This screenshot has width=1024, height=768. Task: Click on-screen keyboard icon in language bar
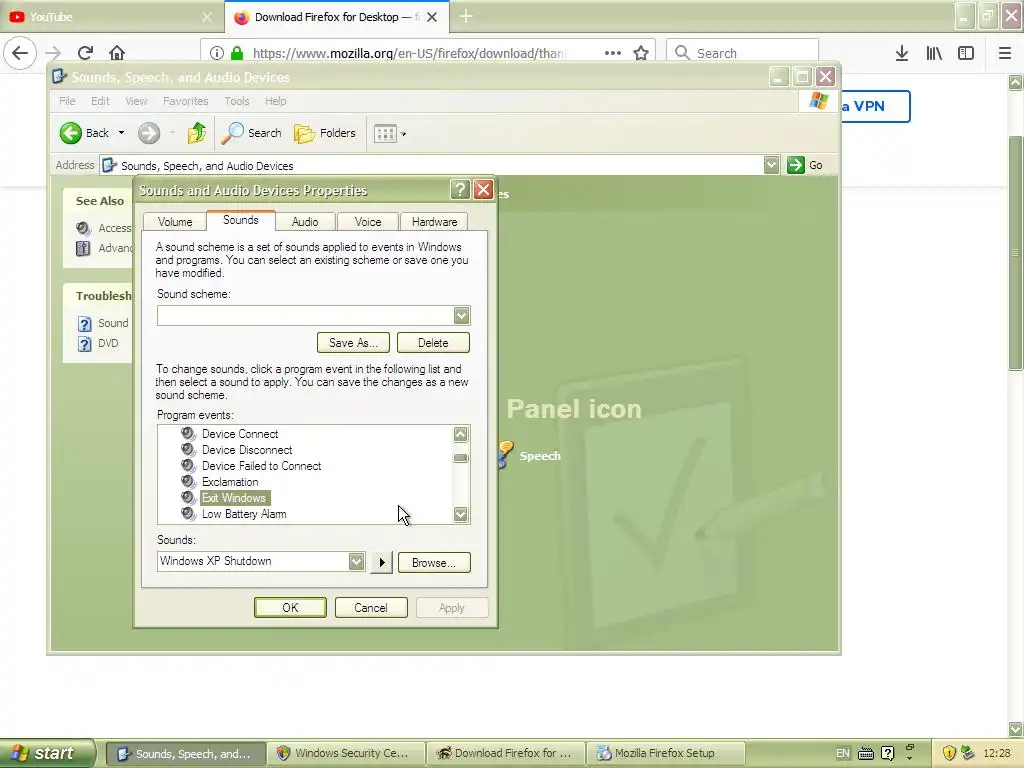pyautogui.click(x=865, y=754)
